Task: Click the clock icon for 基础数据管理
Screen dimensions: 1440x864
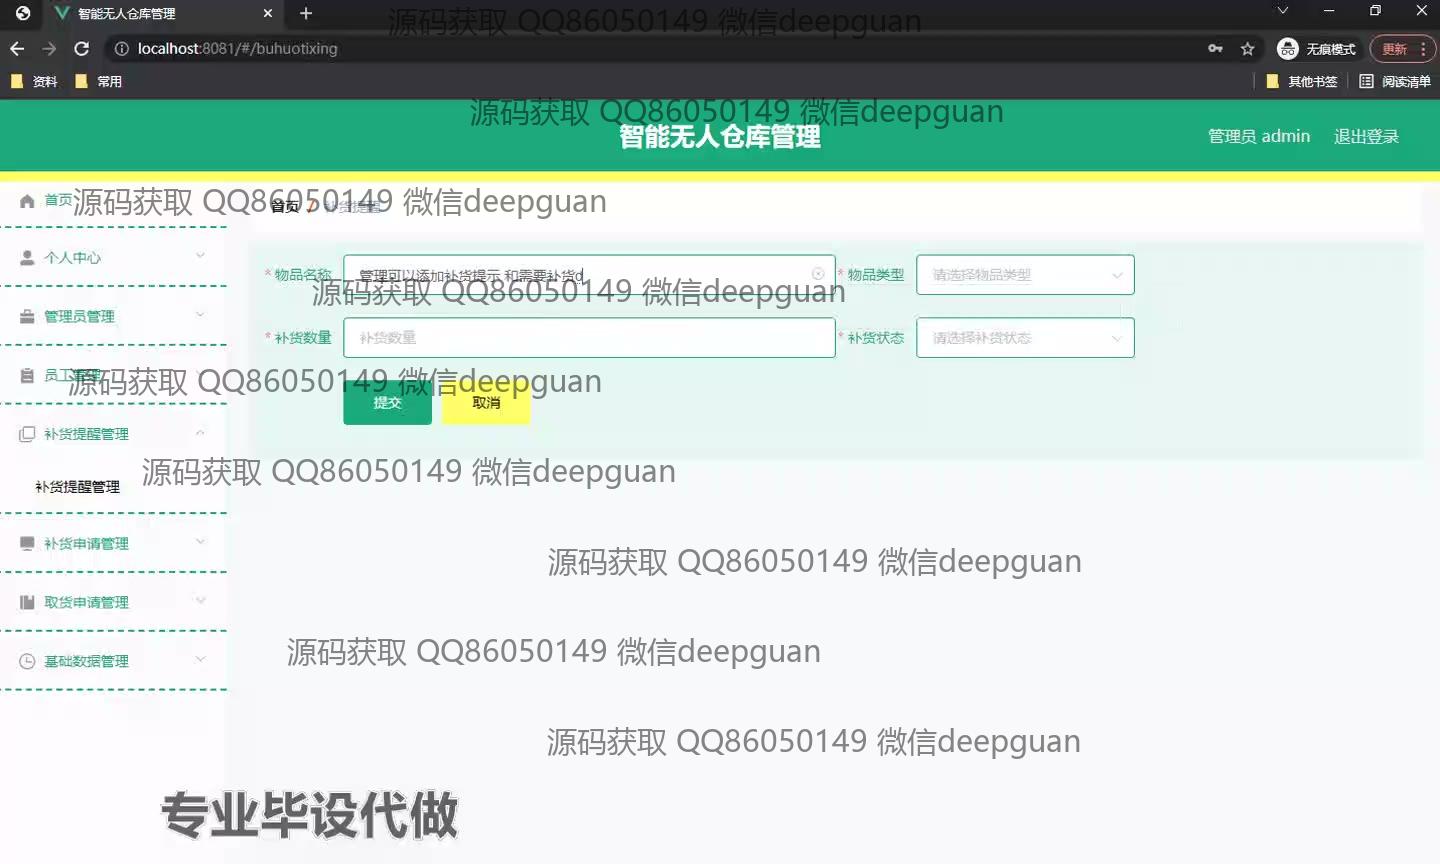Action: [27, 661]
